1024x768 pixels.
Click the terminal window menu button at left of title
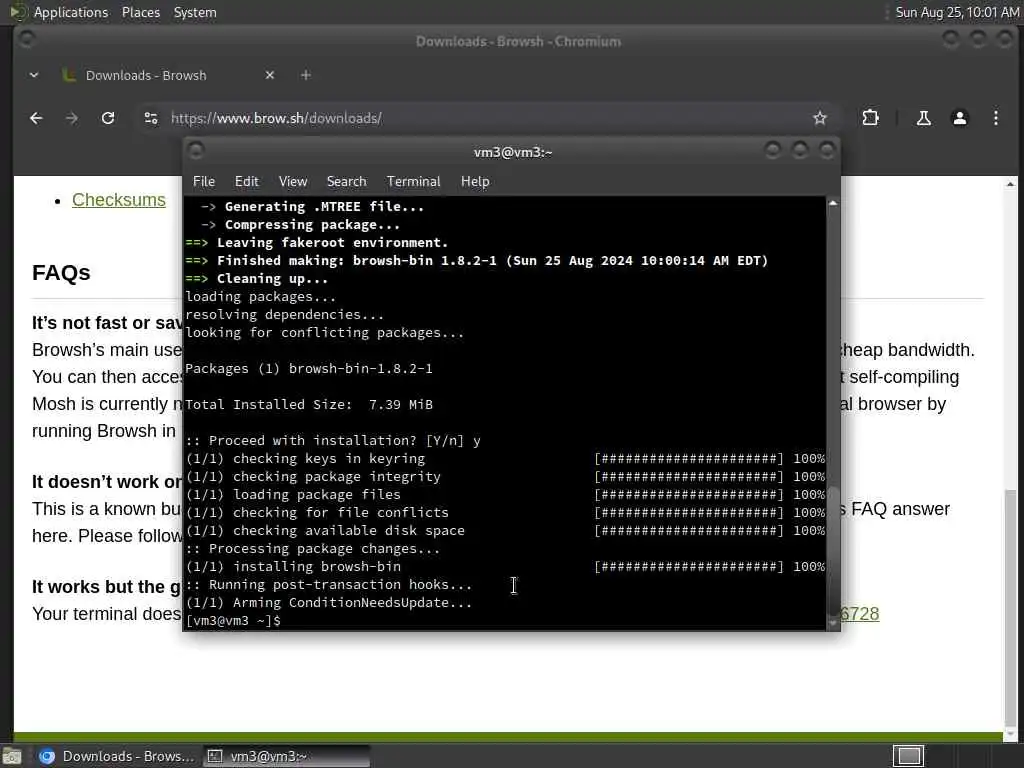(x=196, y=151)
